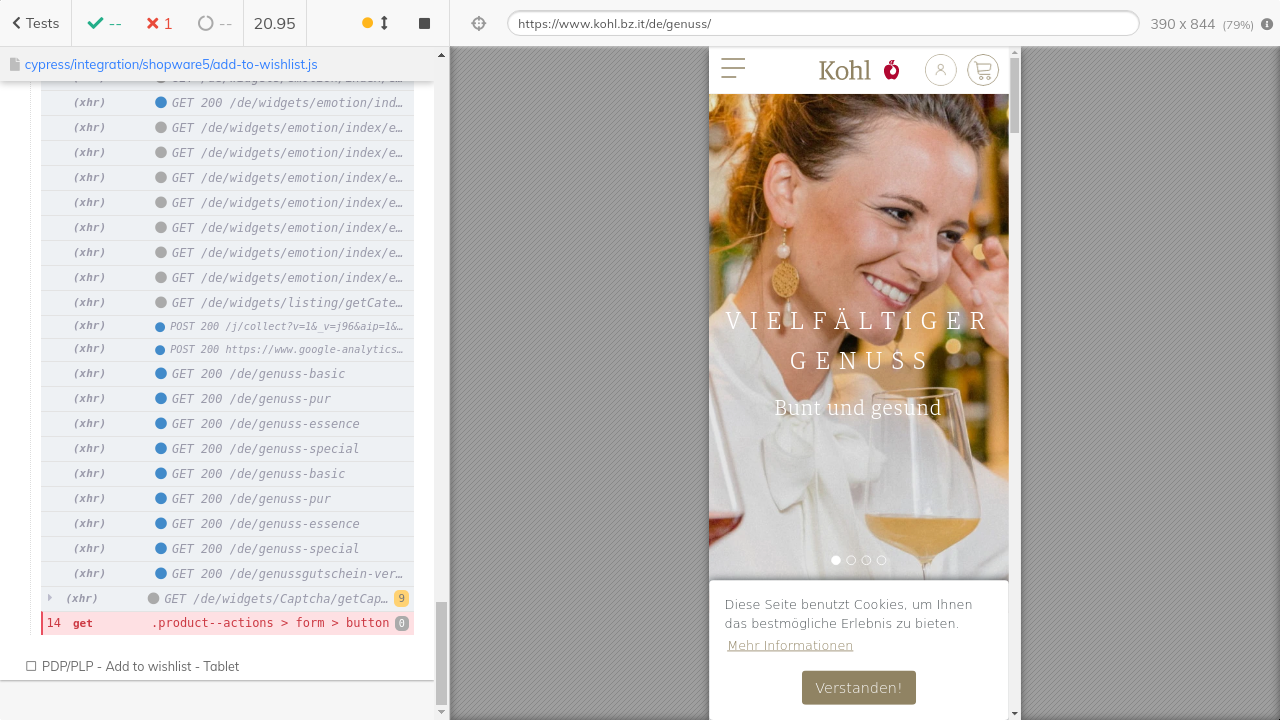This screenshot has height=720, width=1280.
Task: Click the command log scrollbar
Action: [x=441, y=650]
